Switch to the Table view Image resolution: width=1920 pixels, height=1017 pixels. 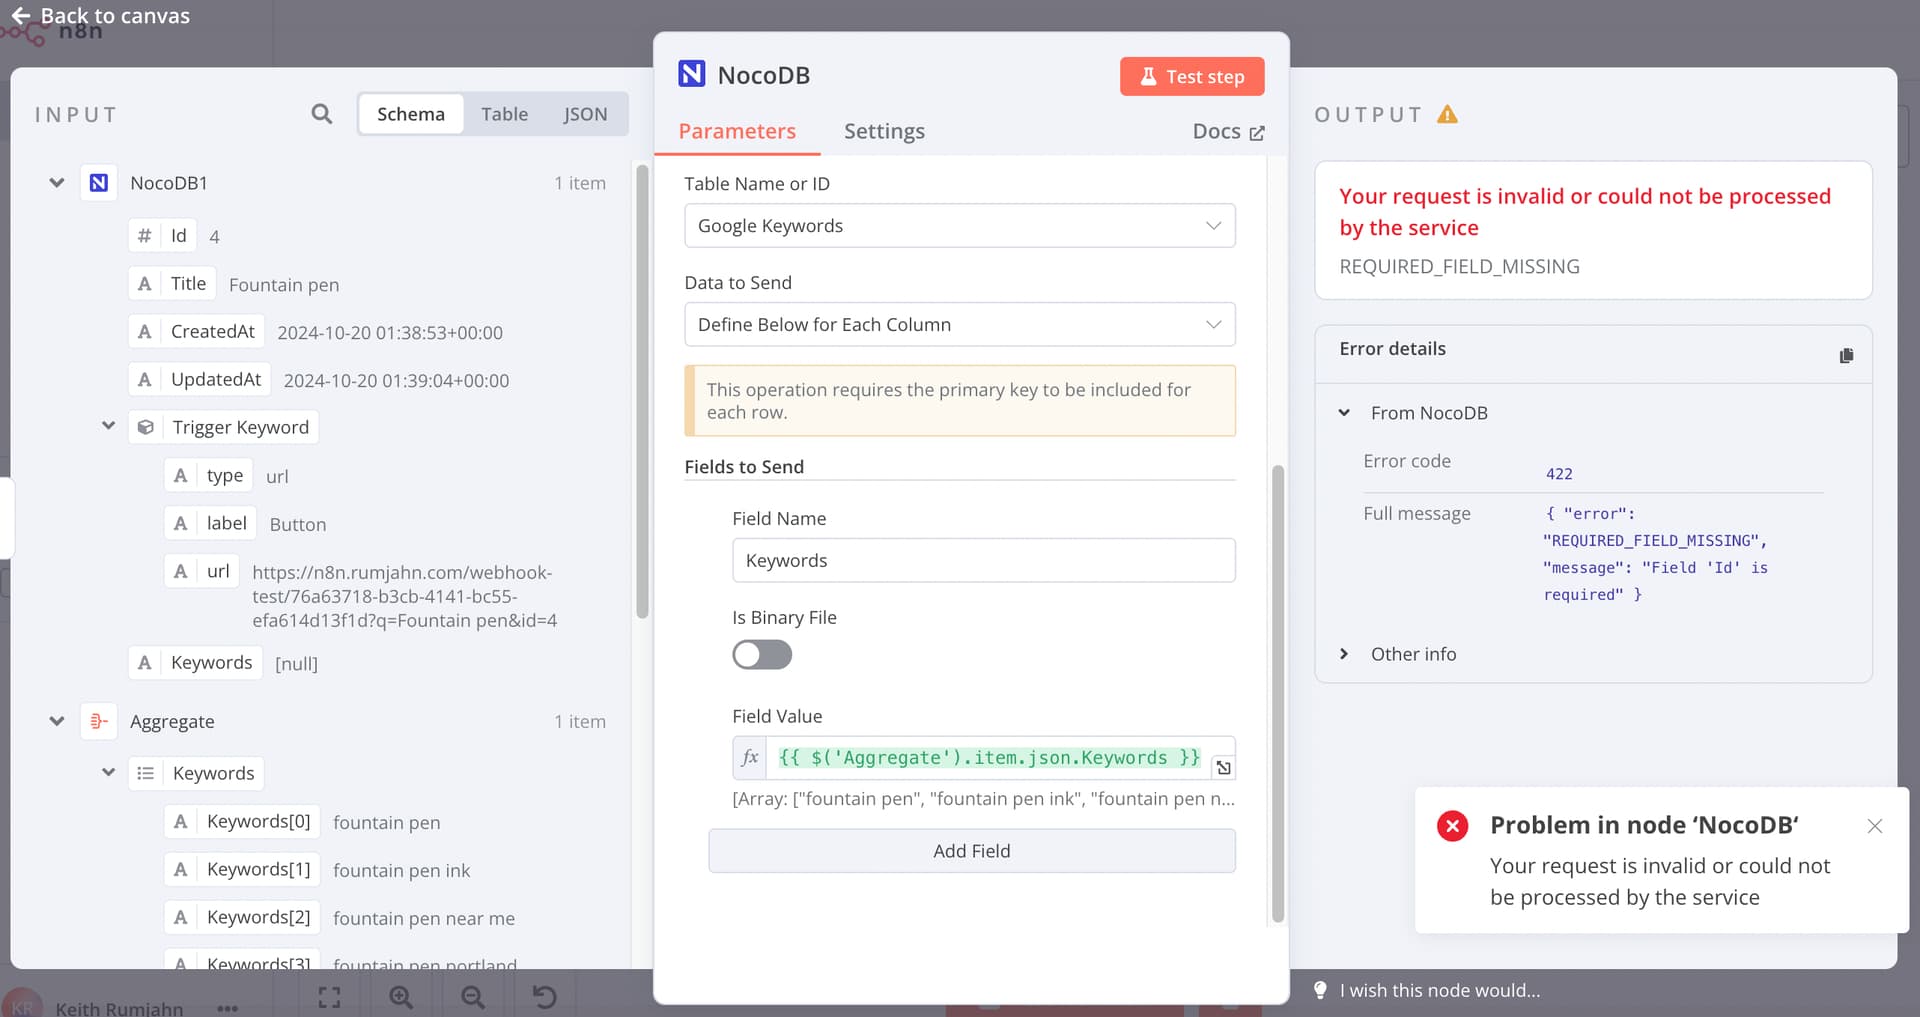[x=504, y=114]
